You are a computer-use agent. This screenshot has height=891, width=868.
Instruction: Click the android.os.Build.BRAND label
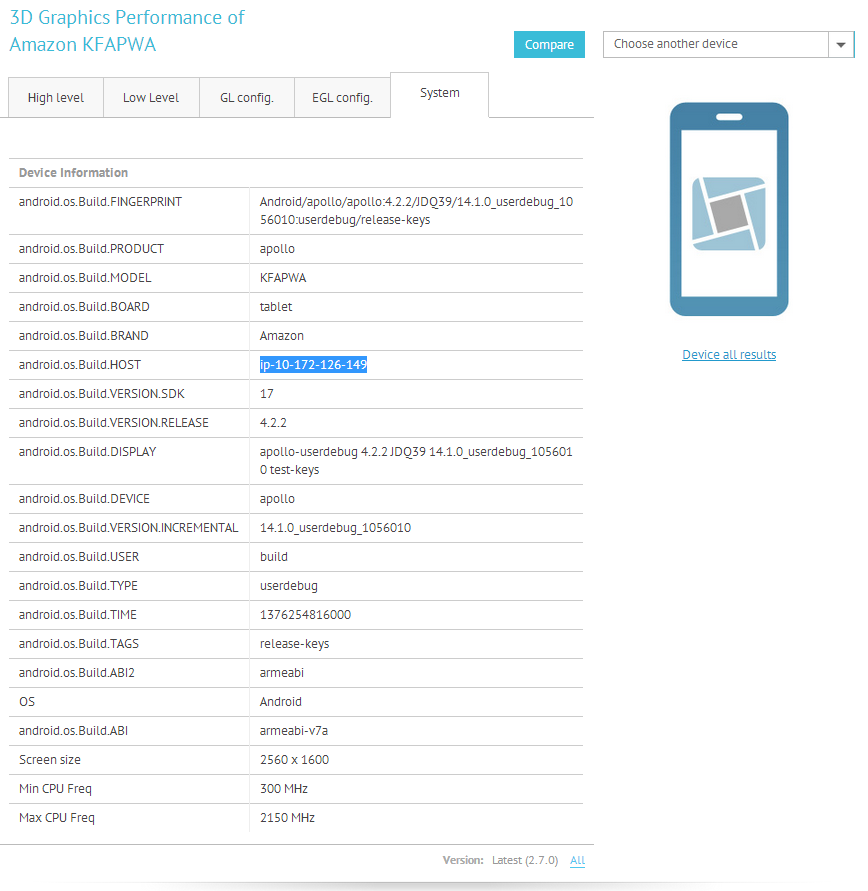(x=84, y=336)
